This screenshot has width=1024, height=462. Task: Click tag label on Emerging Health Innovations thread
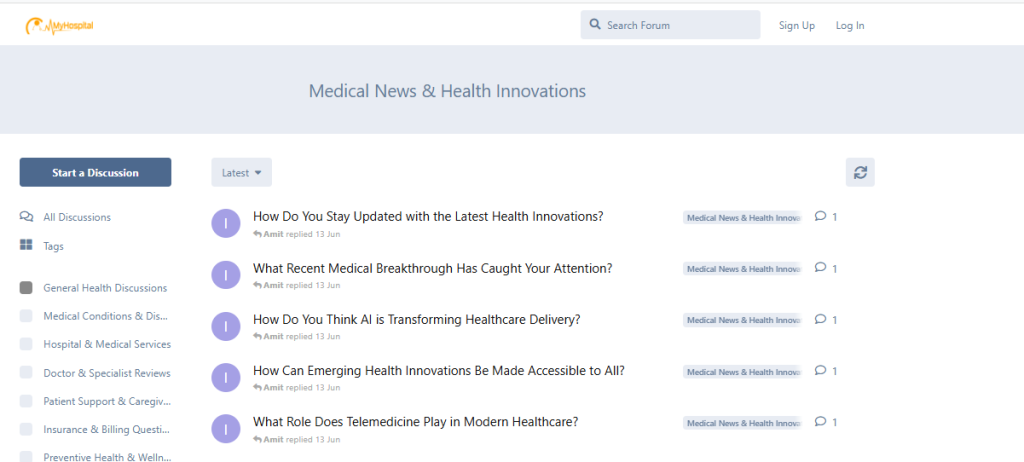(743, 371)
